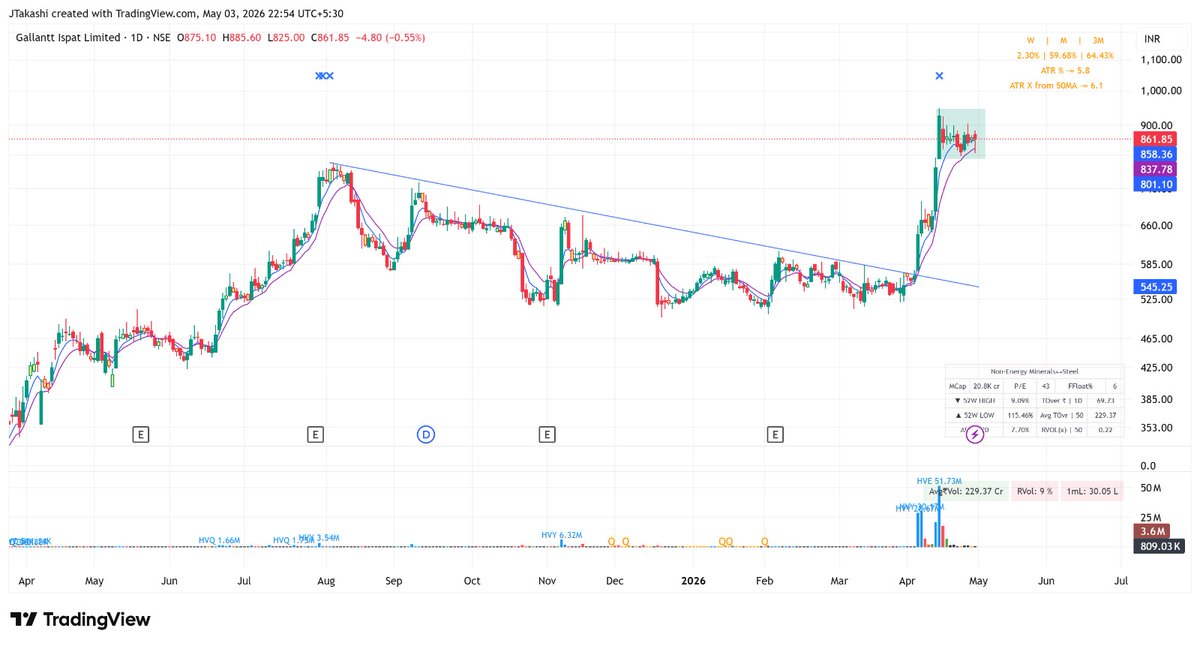1200x646 pixels.
Task: Open the earnings E marker nearest Feb label
Action: [775, 434]
